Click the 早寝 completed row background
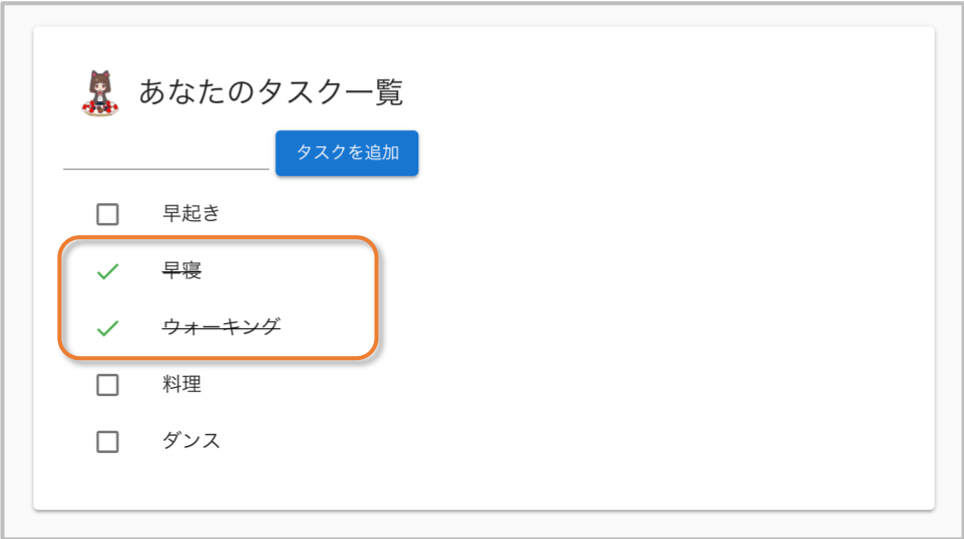The image size is (964, 539). (x=492, y=271)
